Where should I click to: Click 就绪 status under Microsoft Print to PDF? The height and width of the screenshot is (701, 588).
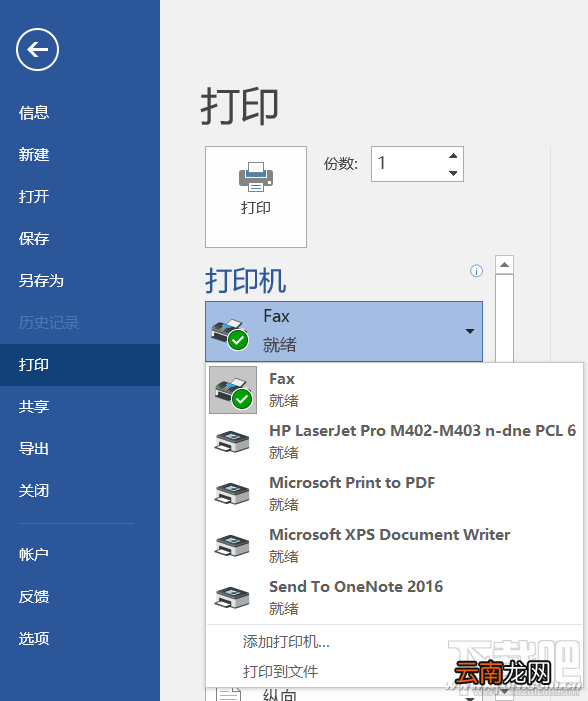click(283, 505)
